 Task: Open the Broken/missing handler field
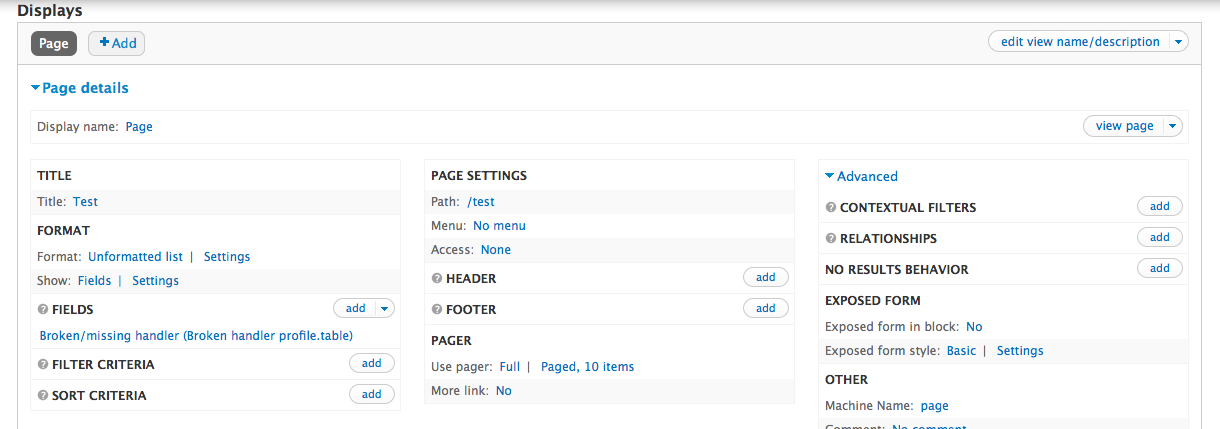[196, 336]
